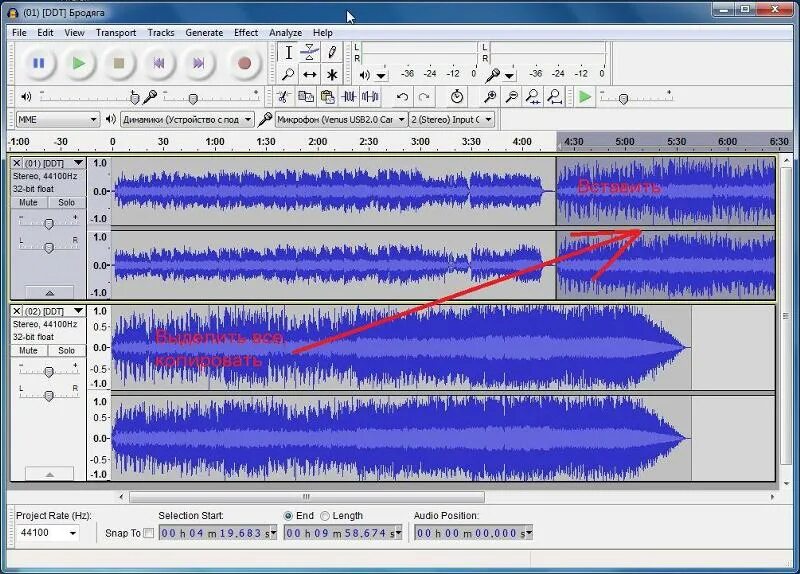Open the playback device dropdown (Динамики)

(x=187, y=119)
